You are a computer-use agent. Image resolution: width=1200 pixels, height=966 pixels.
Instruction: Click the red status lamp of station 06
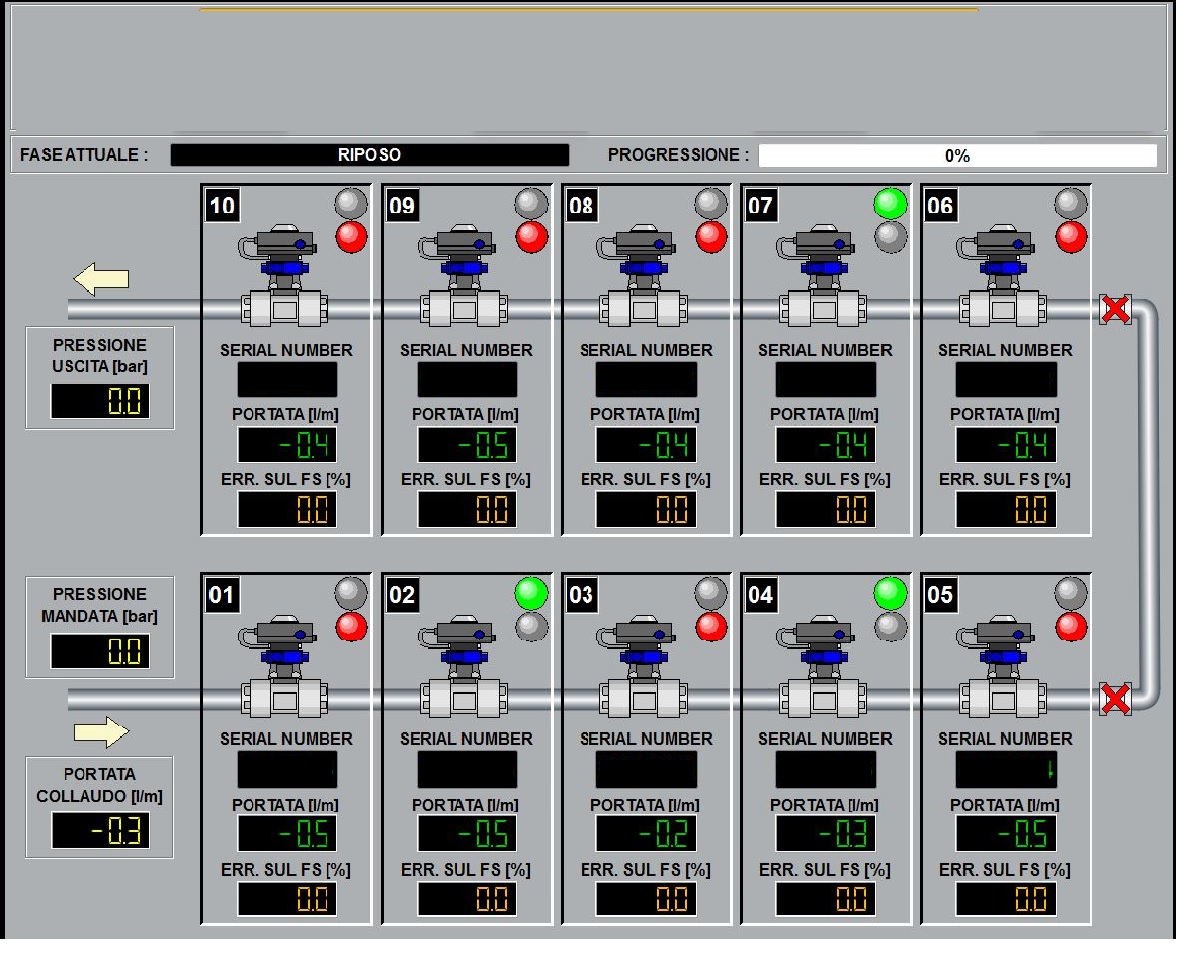[1071, 237]
